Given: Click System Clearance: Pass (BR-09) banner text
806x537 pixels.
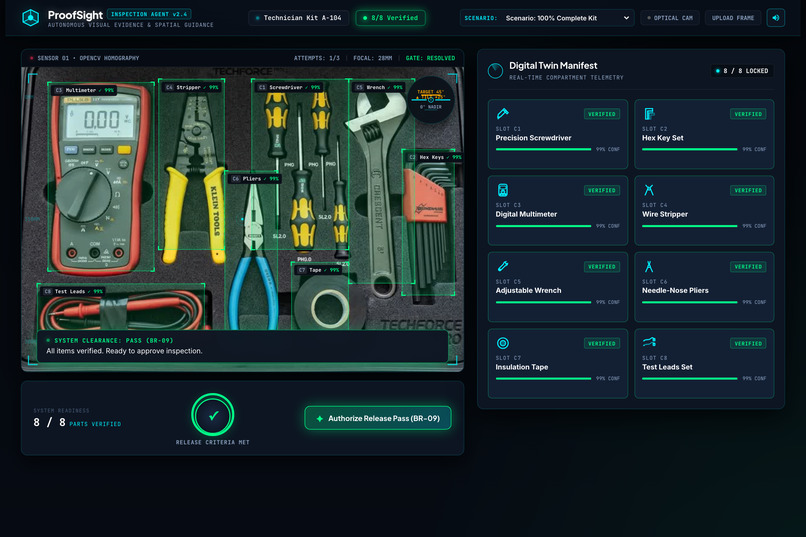Looking at the screenshot, I should point(114,340).
